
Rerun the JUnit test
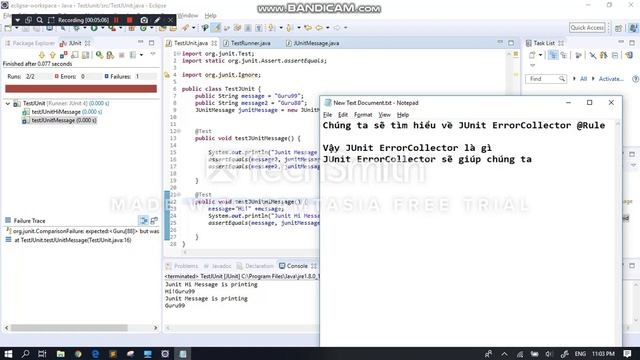click(99, 55)
